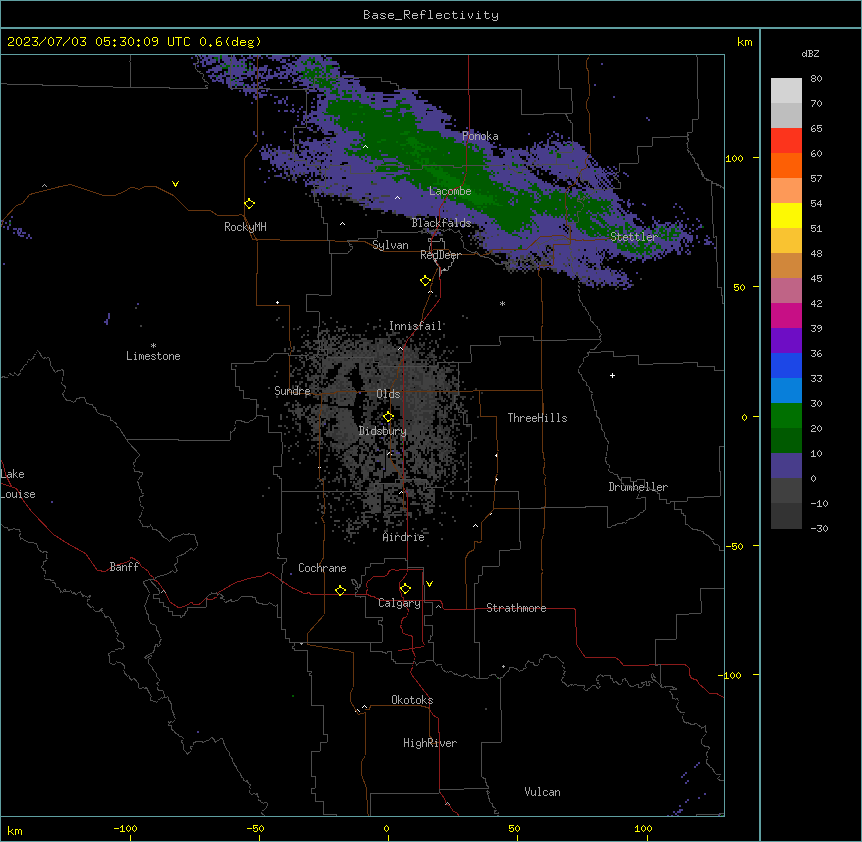Click the Lake Louise label
Image resolution: width=862 pixels, height=842 pixels.
click(x=18, y=484)
